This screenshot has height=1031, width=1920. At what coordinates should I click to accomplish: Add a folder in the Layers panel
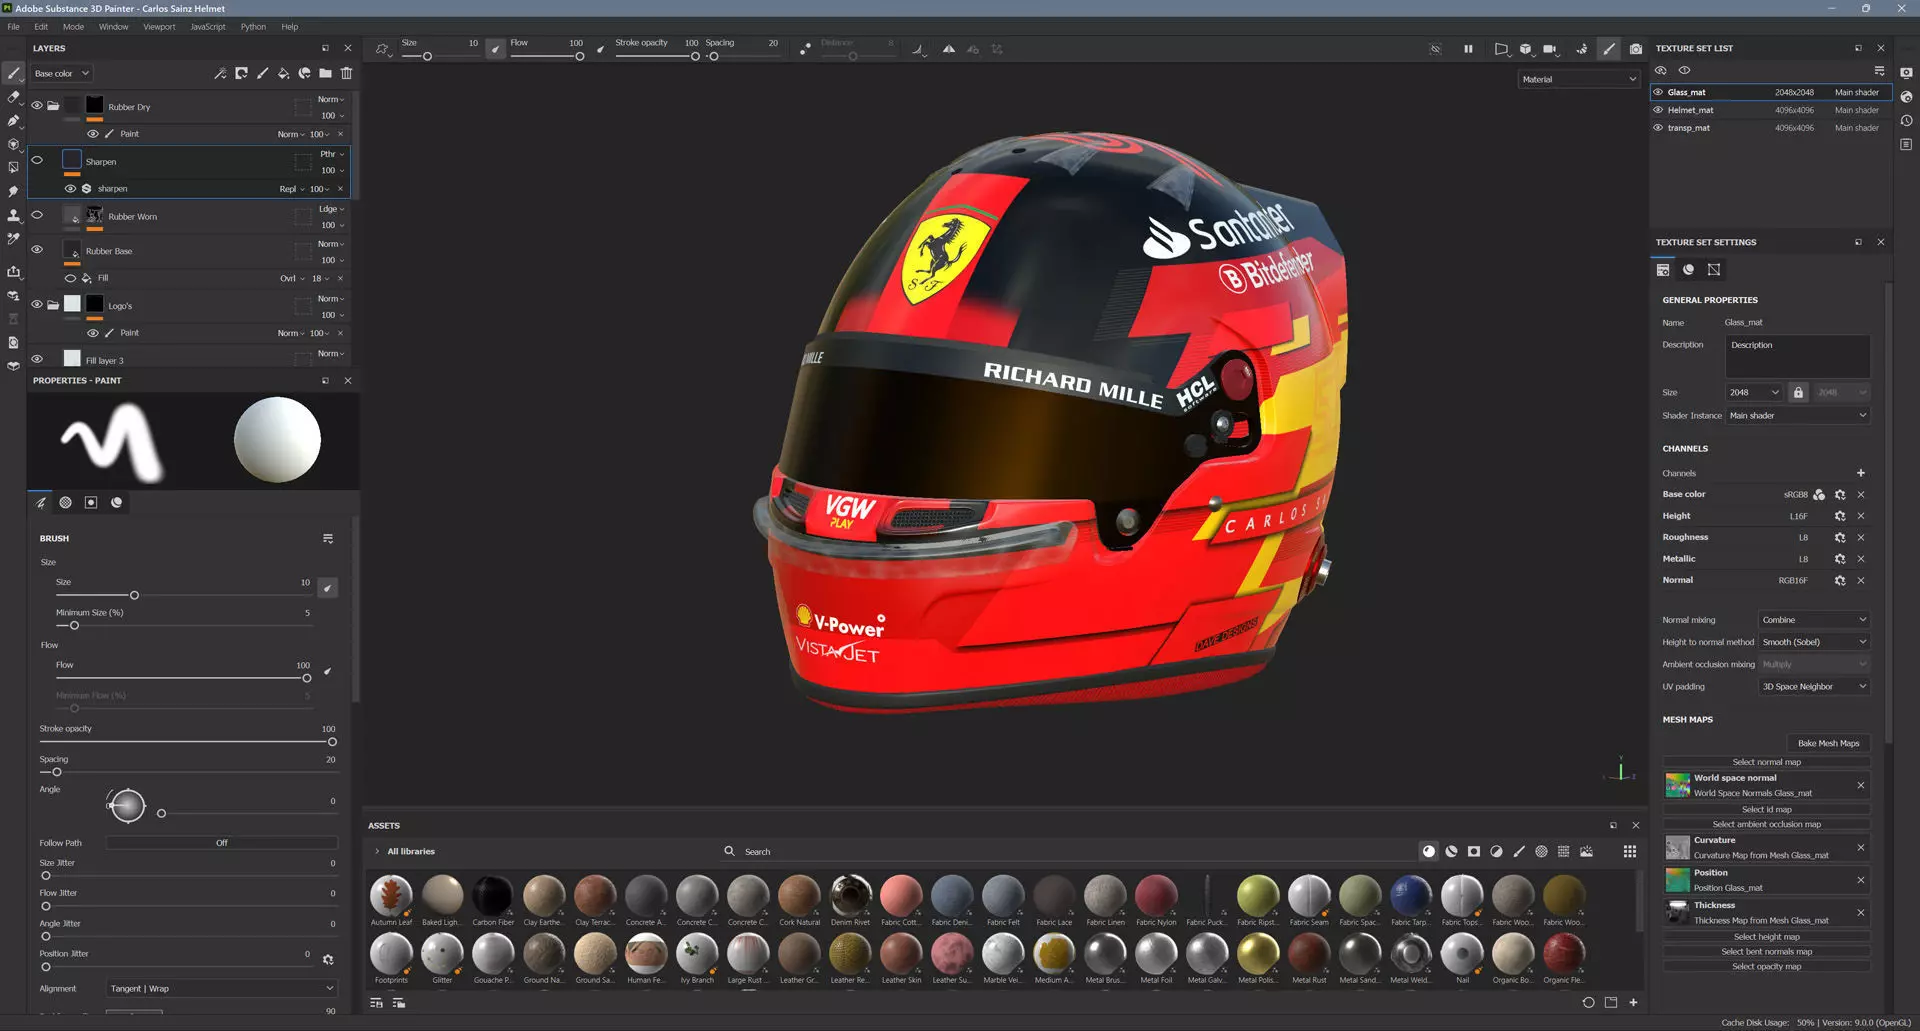[x=325, y=73]
